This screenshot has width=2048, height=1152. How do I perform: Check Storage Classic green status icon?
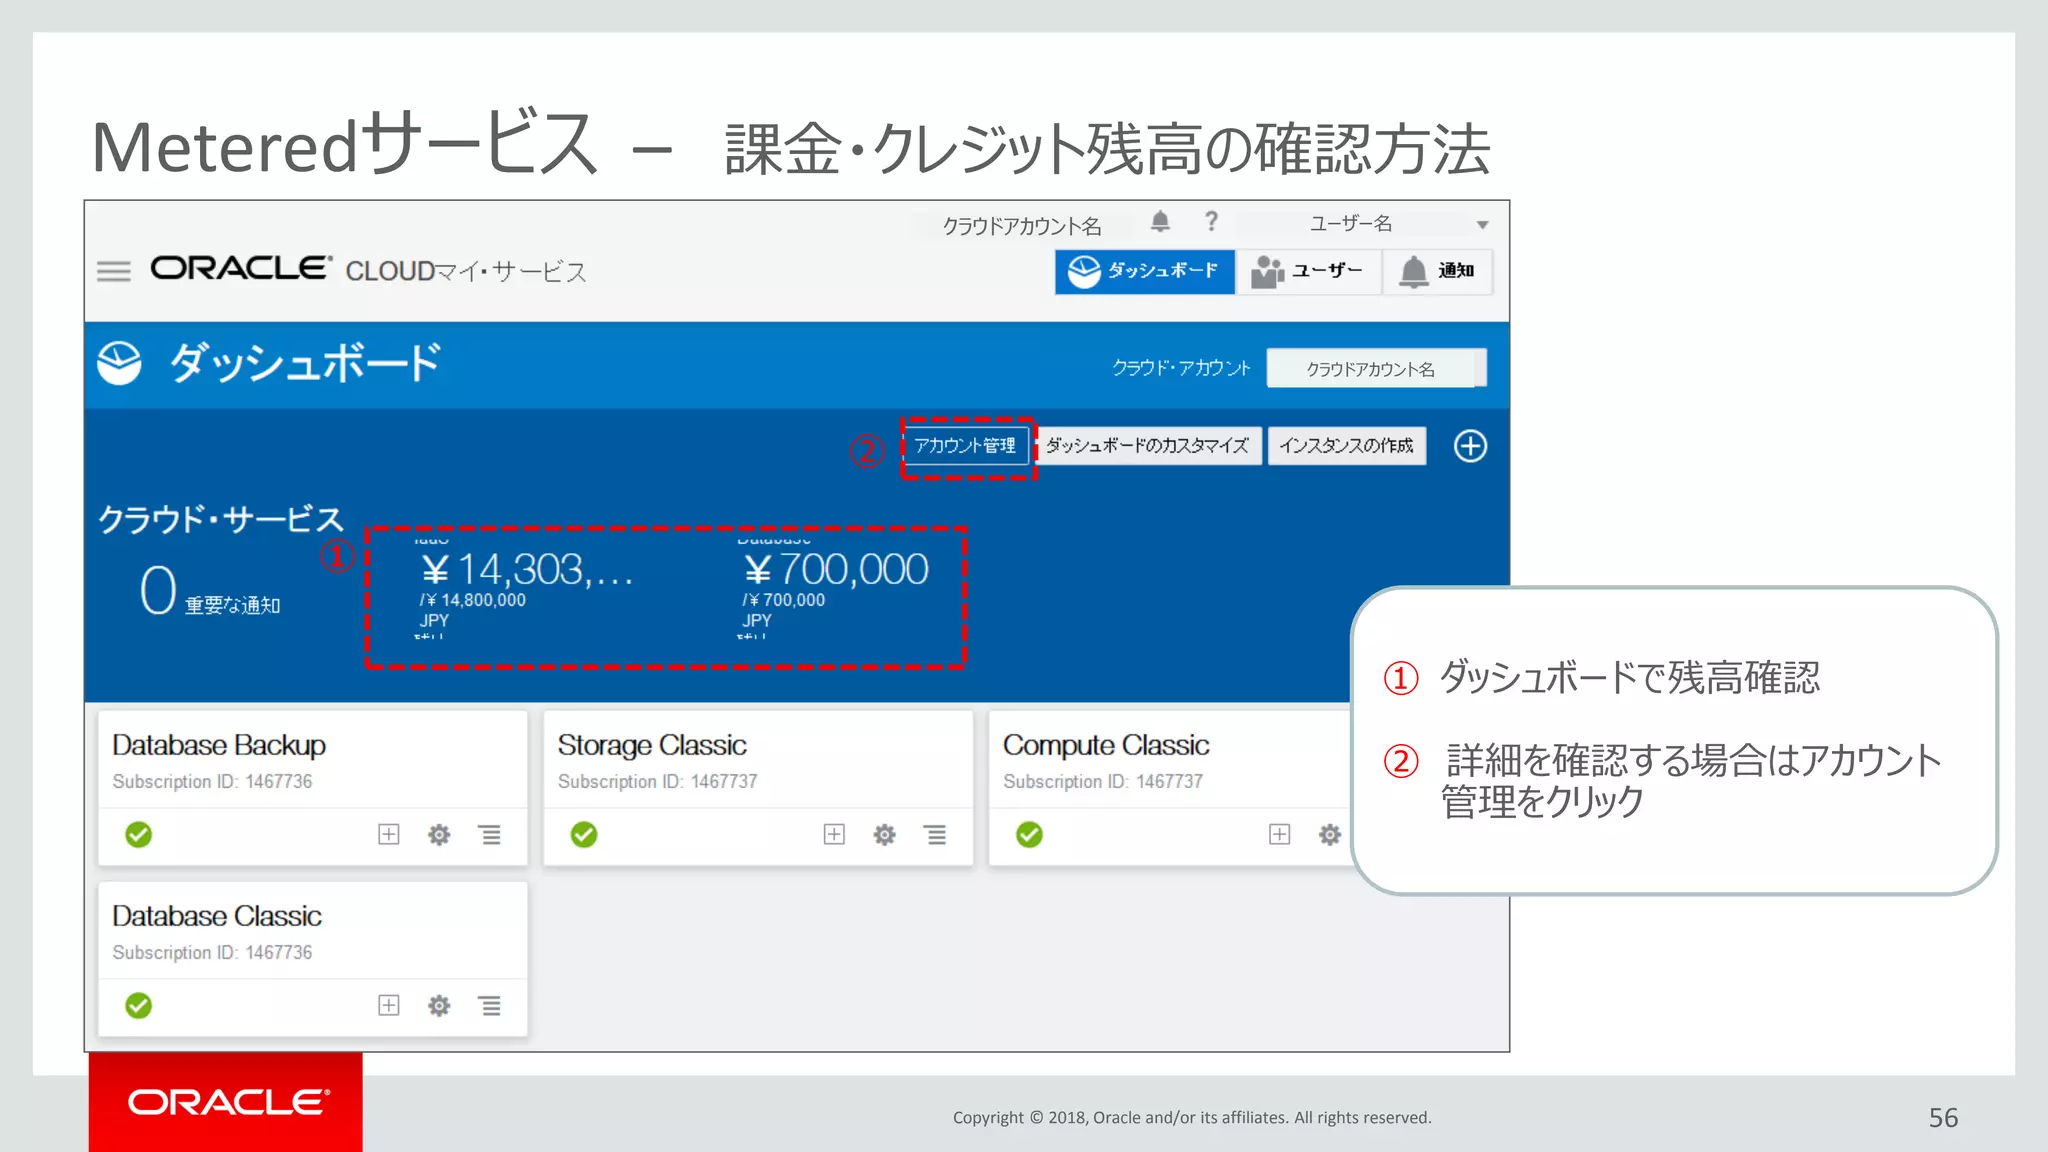[x=584, y=834]
